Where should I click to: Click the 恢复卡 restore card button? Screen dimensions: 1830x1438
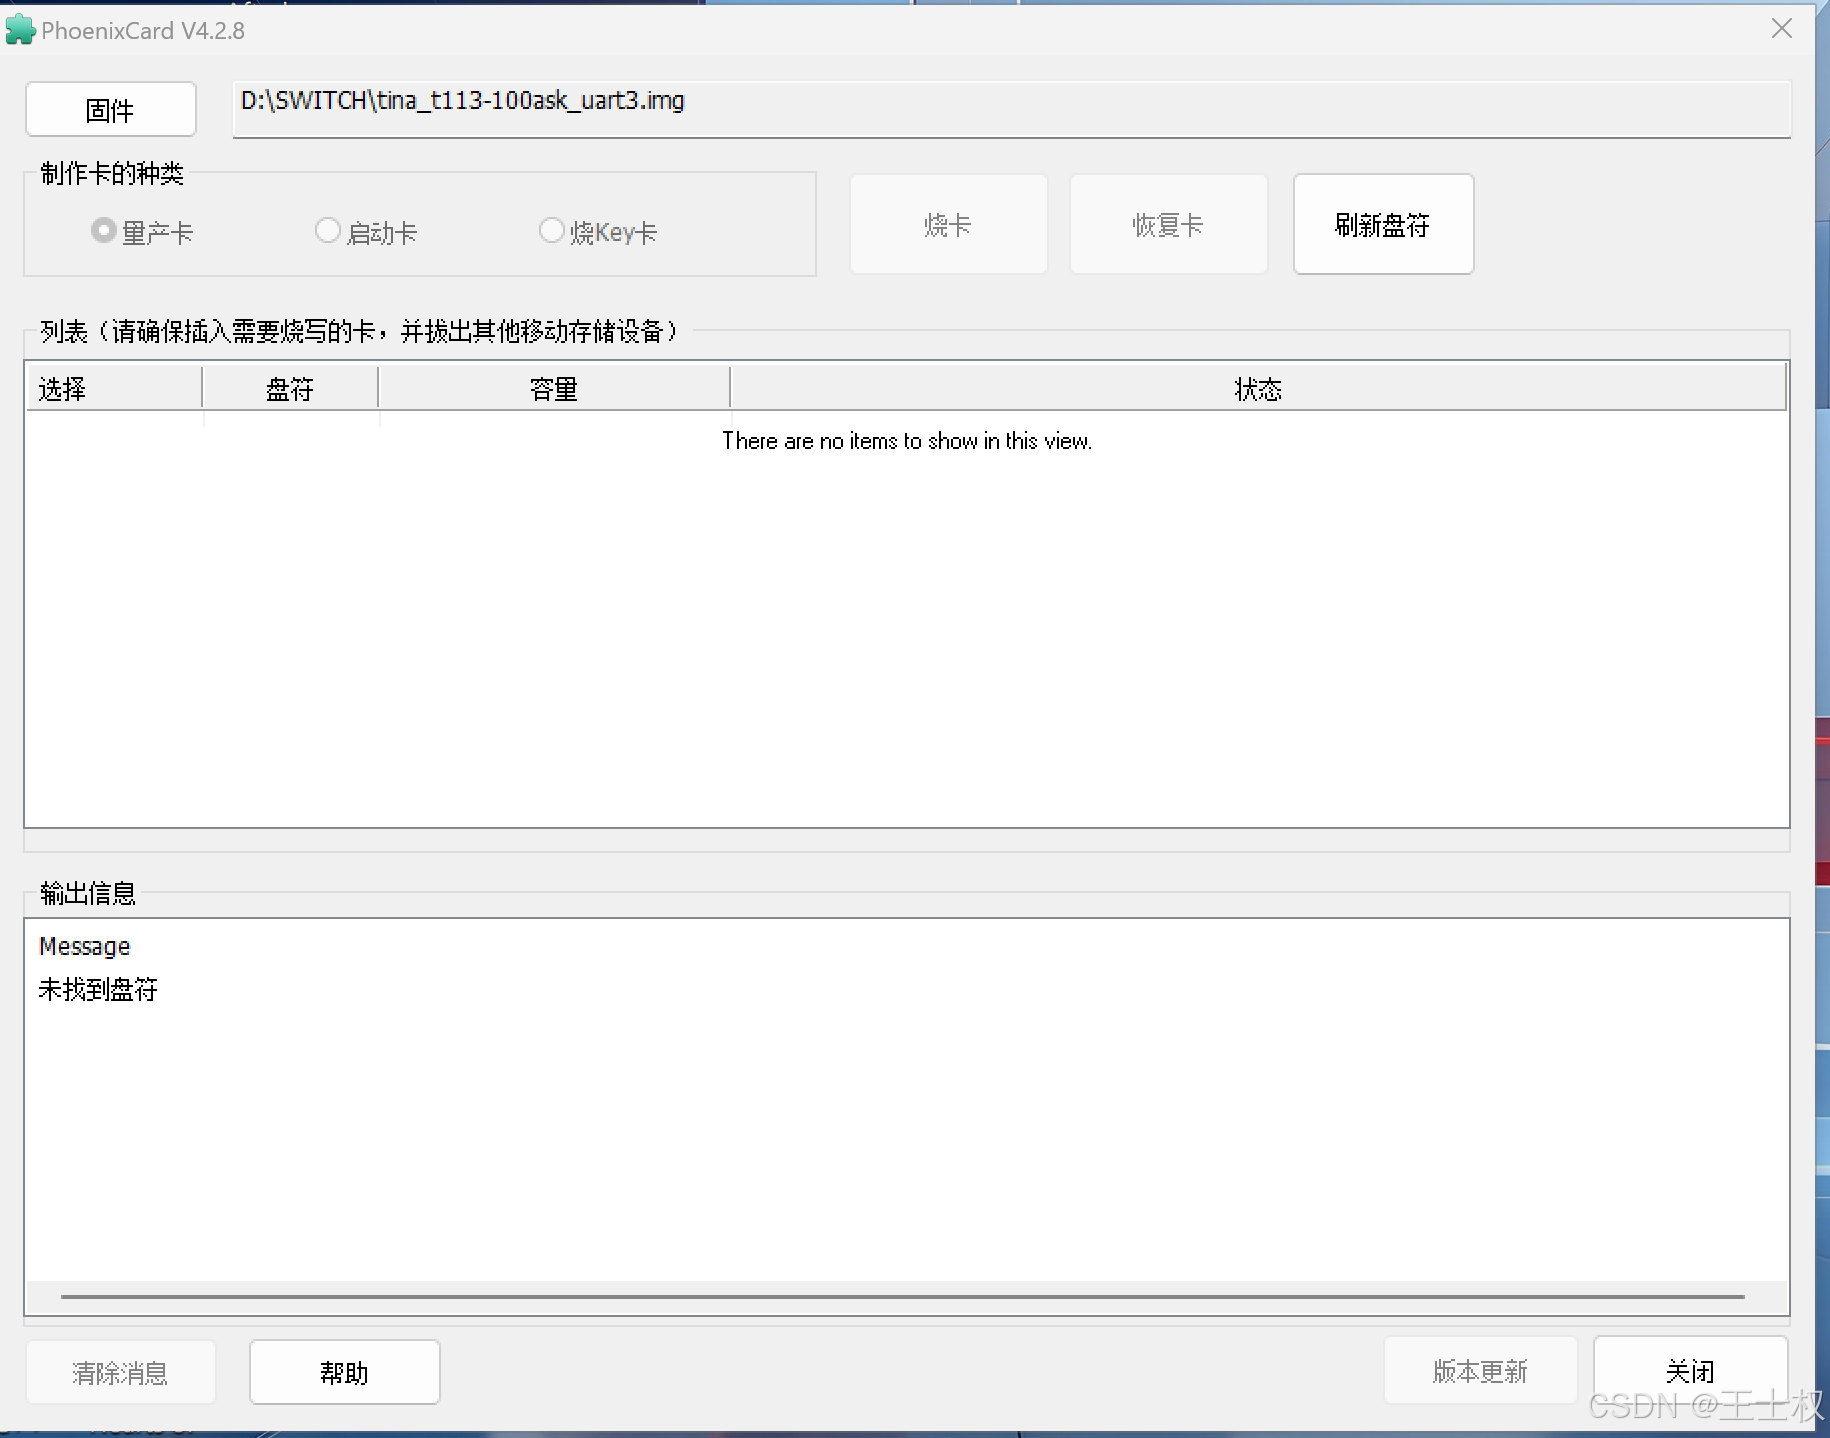(1167, 224)
